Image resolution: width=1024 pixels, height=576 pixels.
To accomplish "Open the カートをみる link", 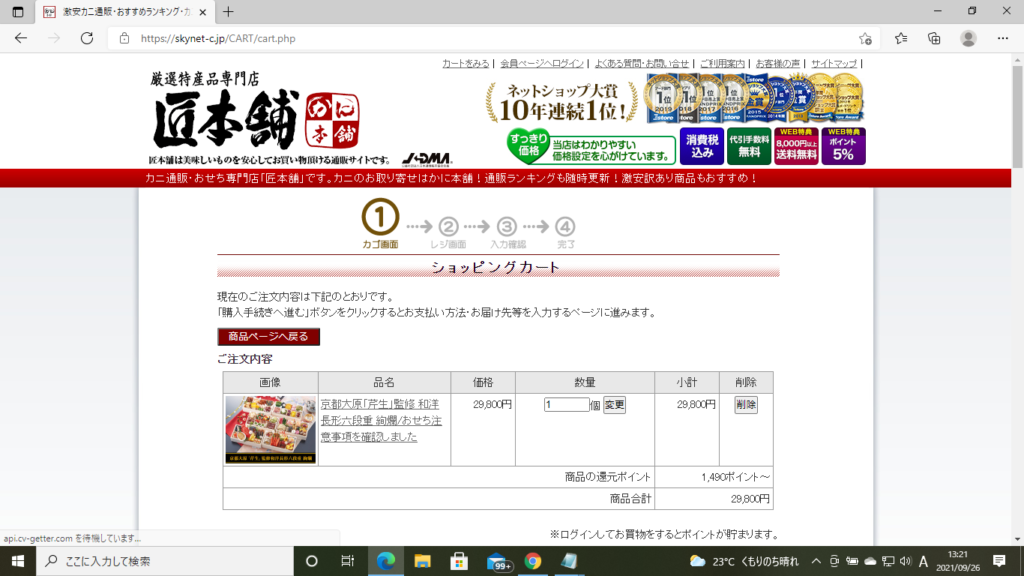I will pyautogui.click(x=466, y=63).
